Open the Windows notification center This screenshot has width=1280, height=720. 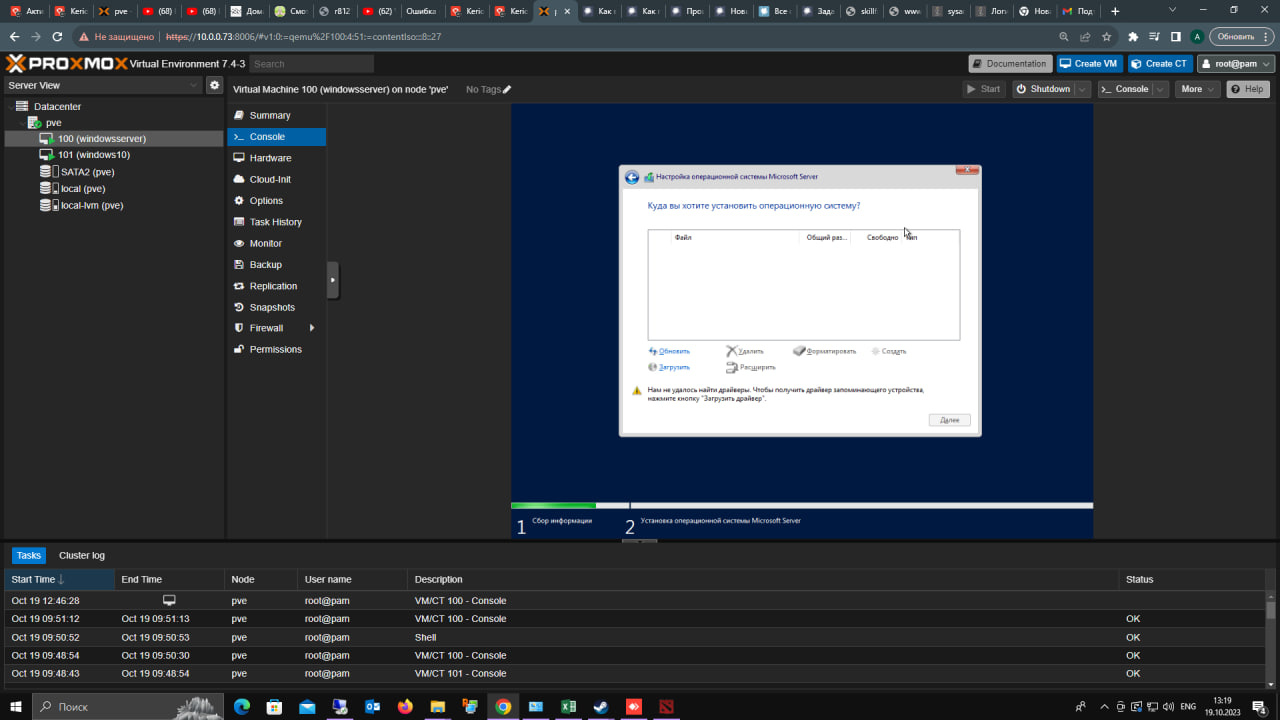1259,707
